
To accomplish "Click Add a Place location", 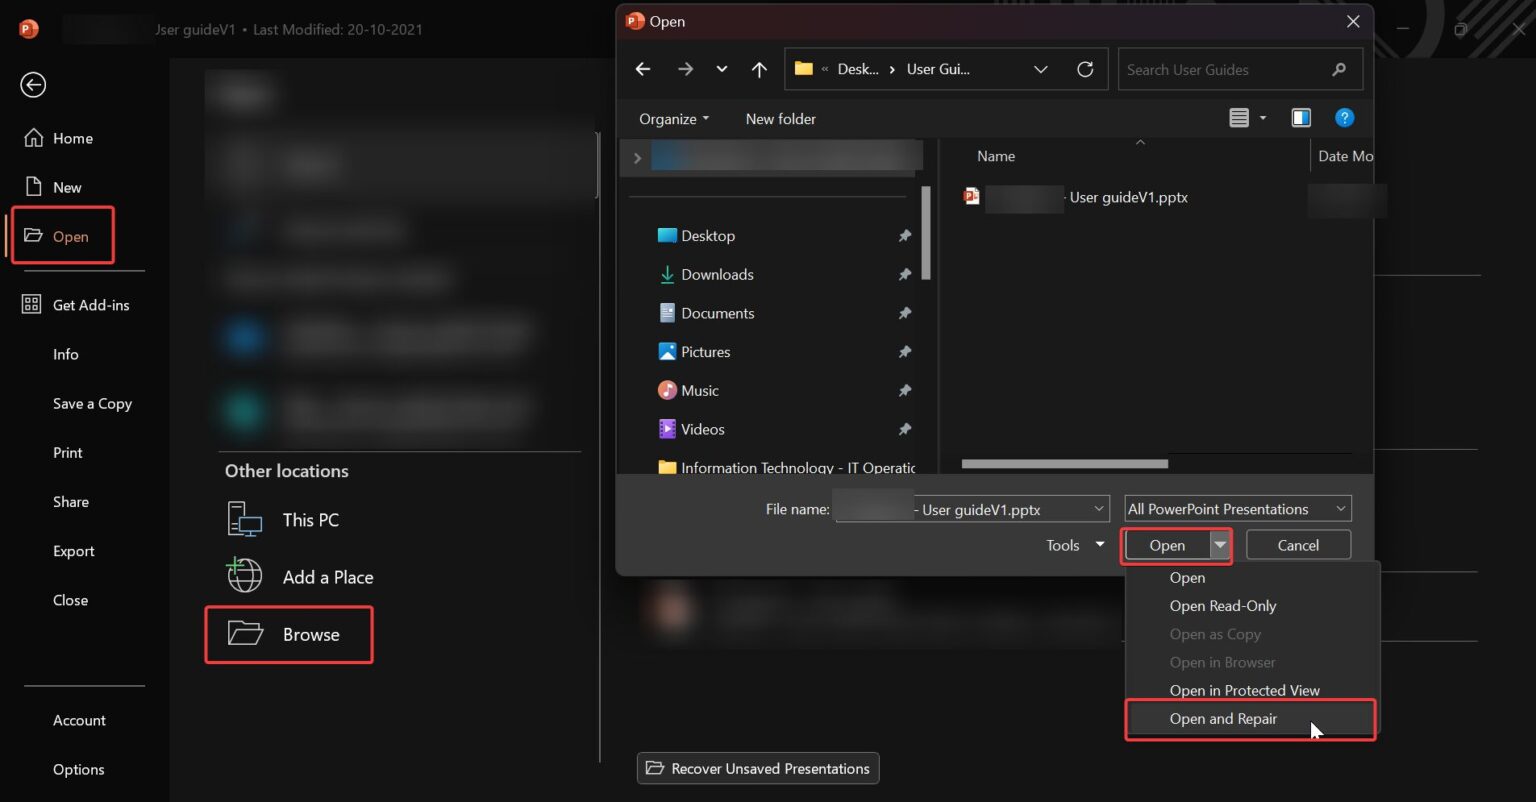I will pos(300,577).
